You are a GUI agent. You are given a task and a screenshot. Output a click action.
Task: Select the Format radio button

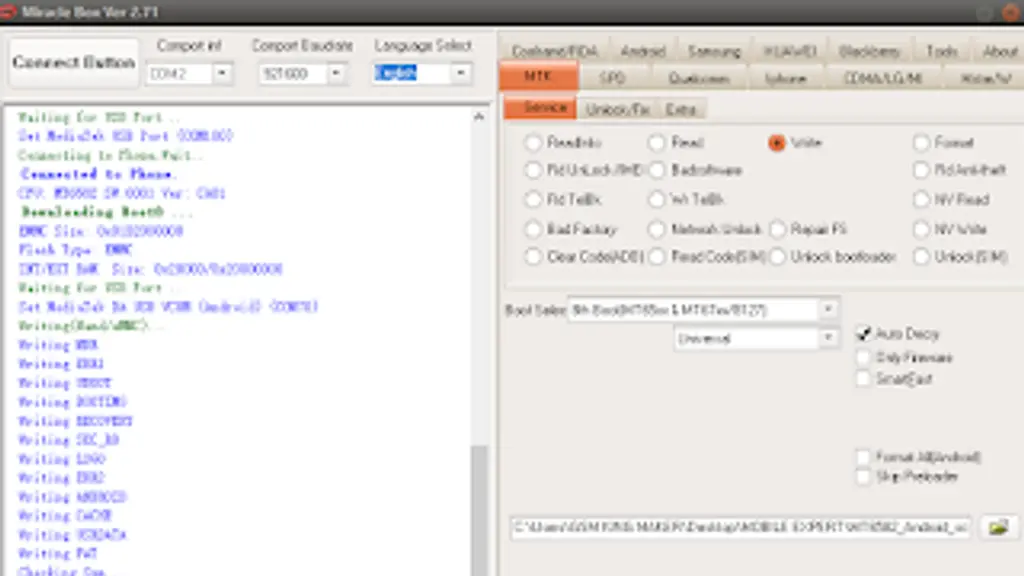(x=921, y=142)
